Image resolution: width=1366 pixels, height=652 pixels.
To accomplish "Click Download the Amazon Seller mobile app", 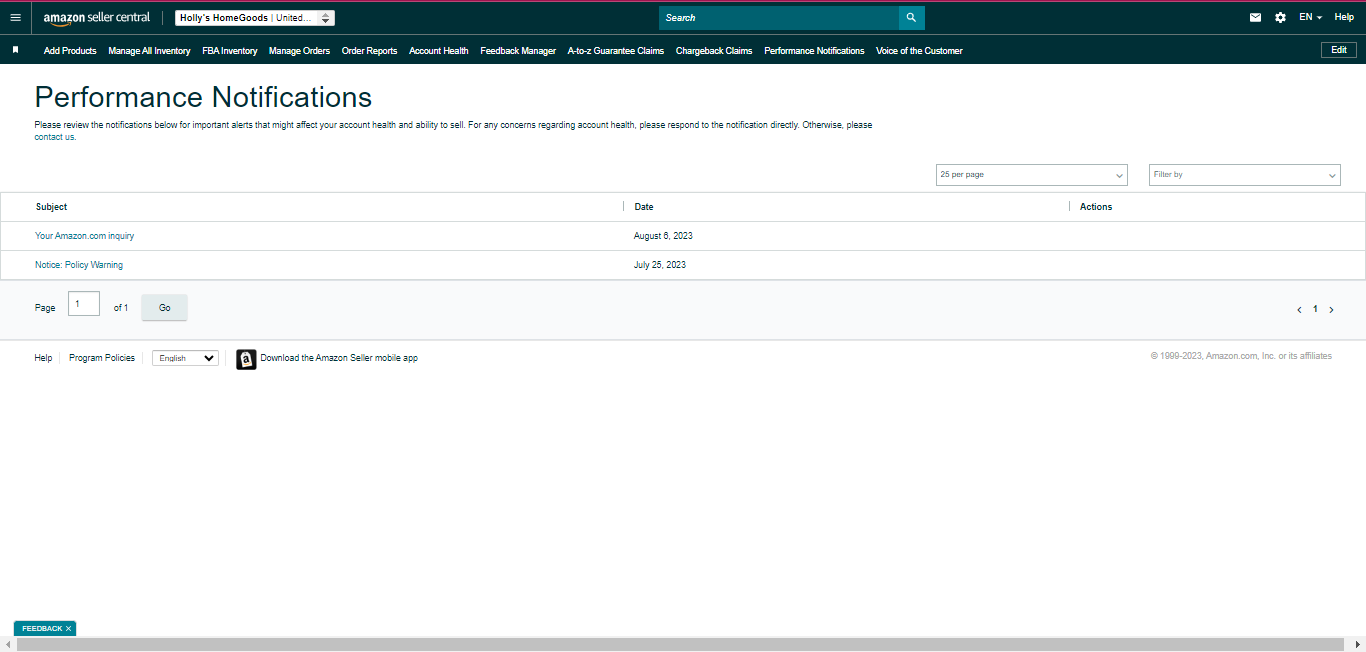I will pyautogui.click(x=339, y=358).
